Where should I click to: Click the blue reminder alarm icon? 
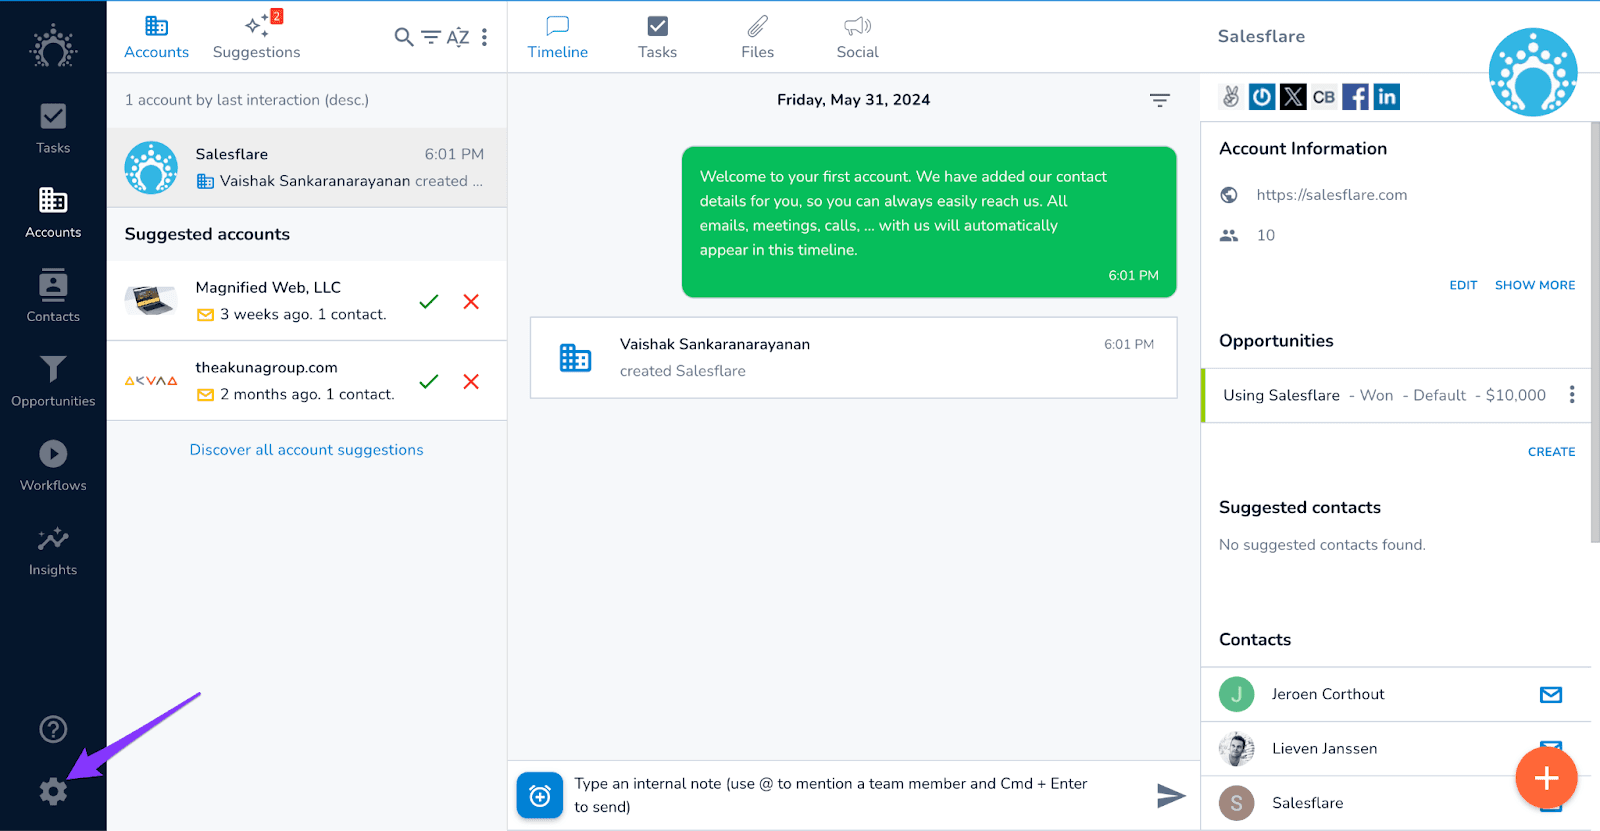(540, 796)
